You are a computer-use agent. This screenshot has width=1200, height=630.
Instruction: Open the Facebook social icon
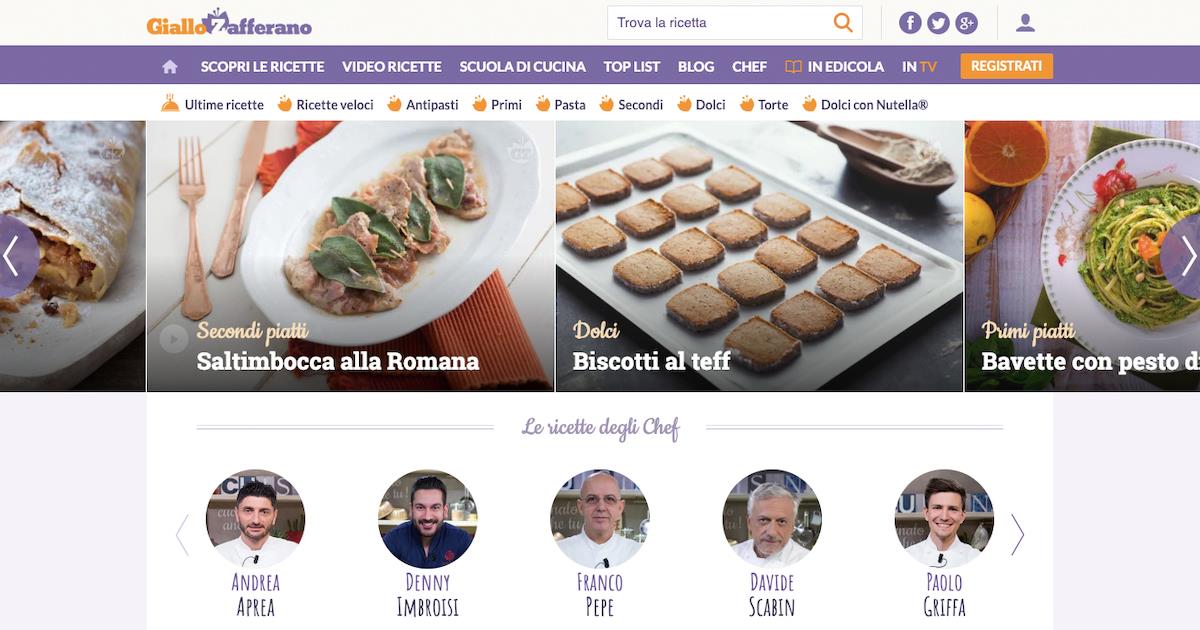coord(910,23)
